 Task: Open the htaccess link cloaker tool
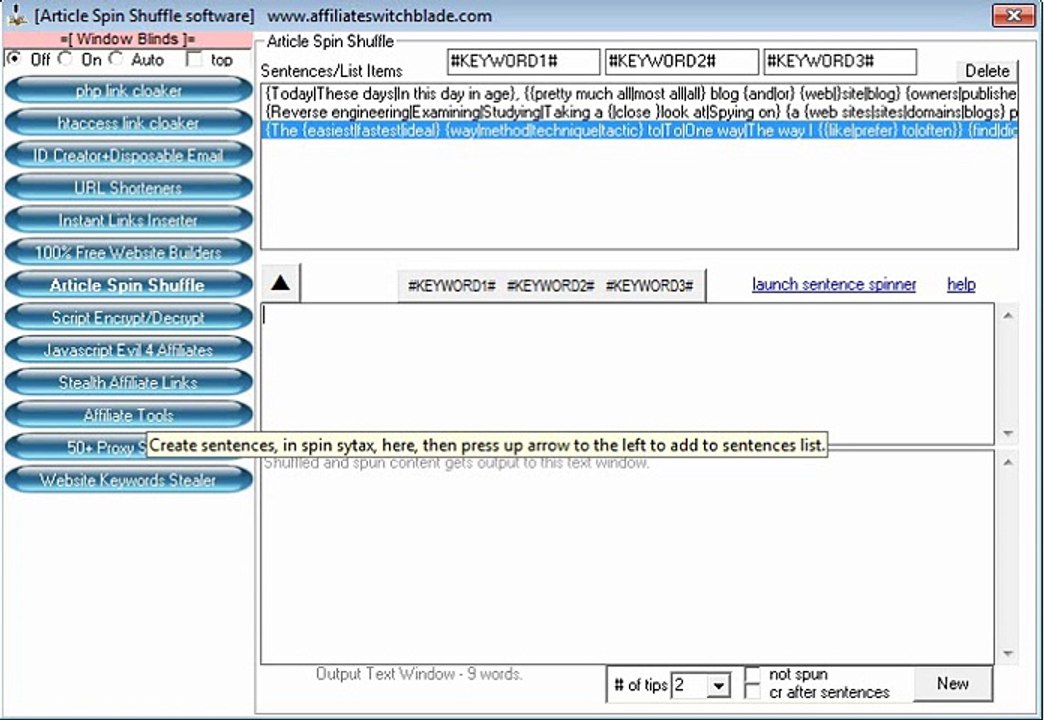pyautogui.click(x=128, y=123)
